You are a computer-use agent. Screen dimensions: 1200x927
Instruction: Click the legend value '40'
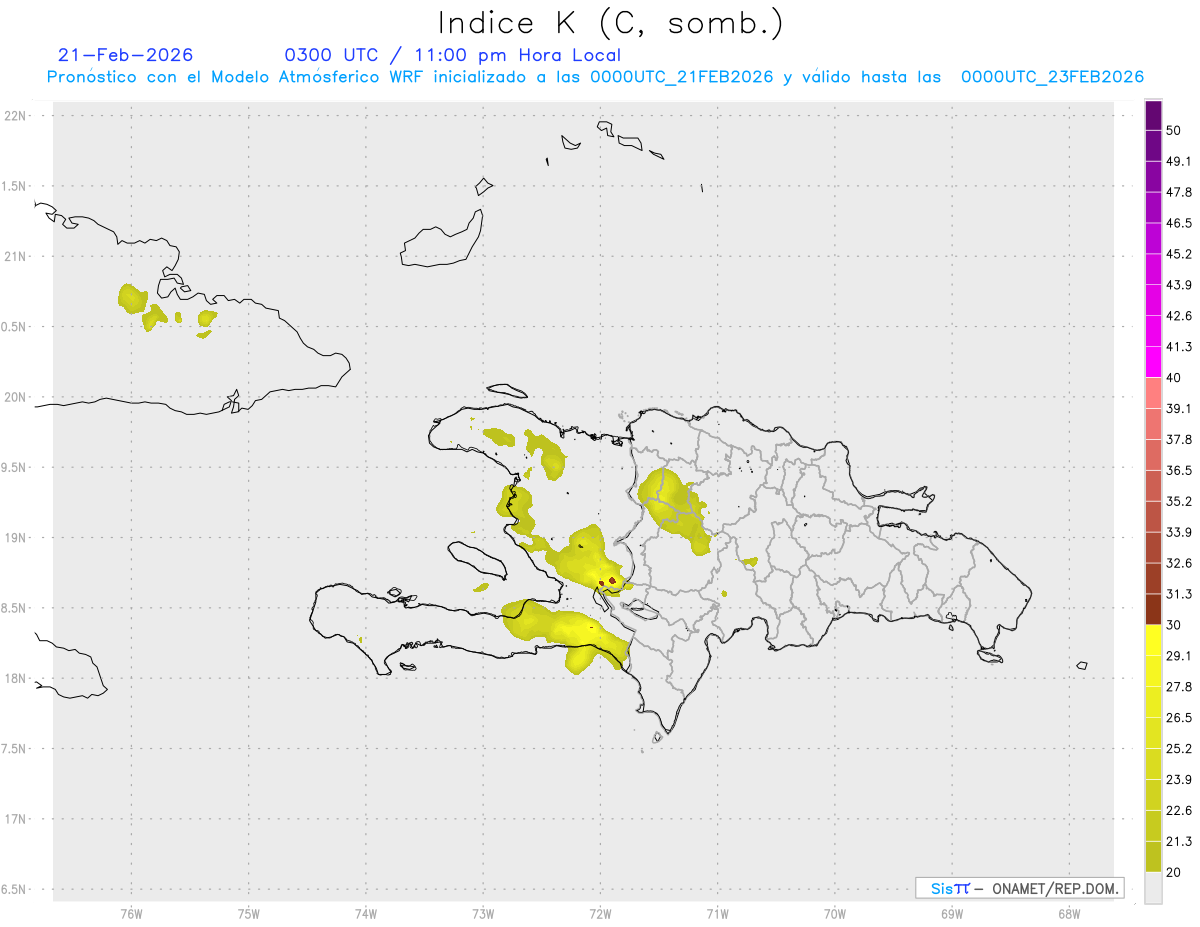(1174, 377)
